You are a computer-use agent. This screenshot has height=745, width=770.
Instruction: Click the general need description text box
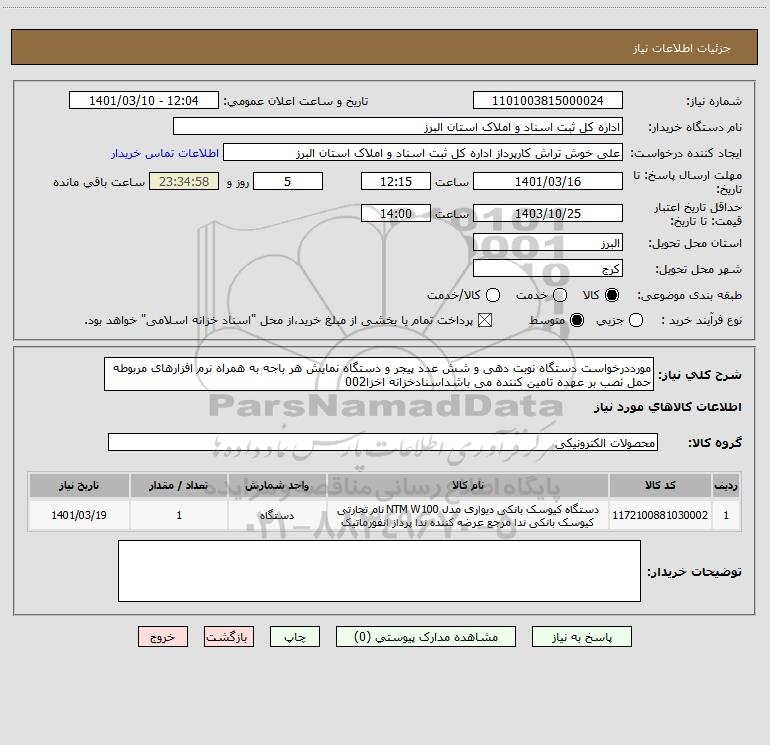379,374
